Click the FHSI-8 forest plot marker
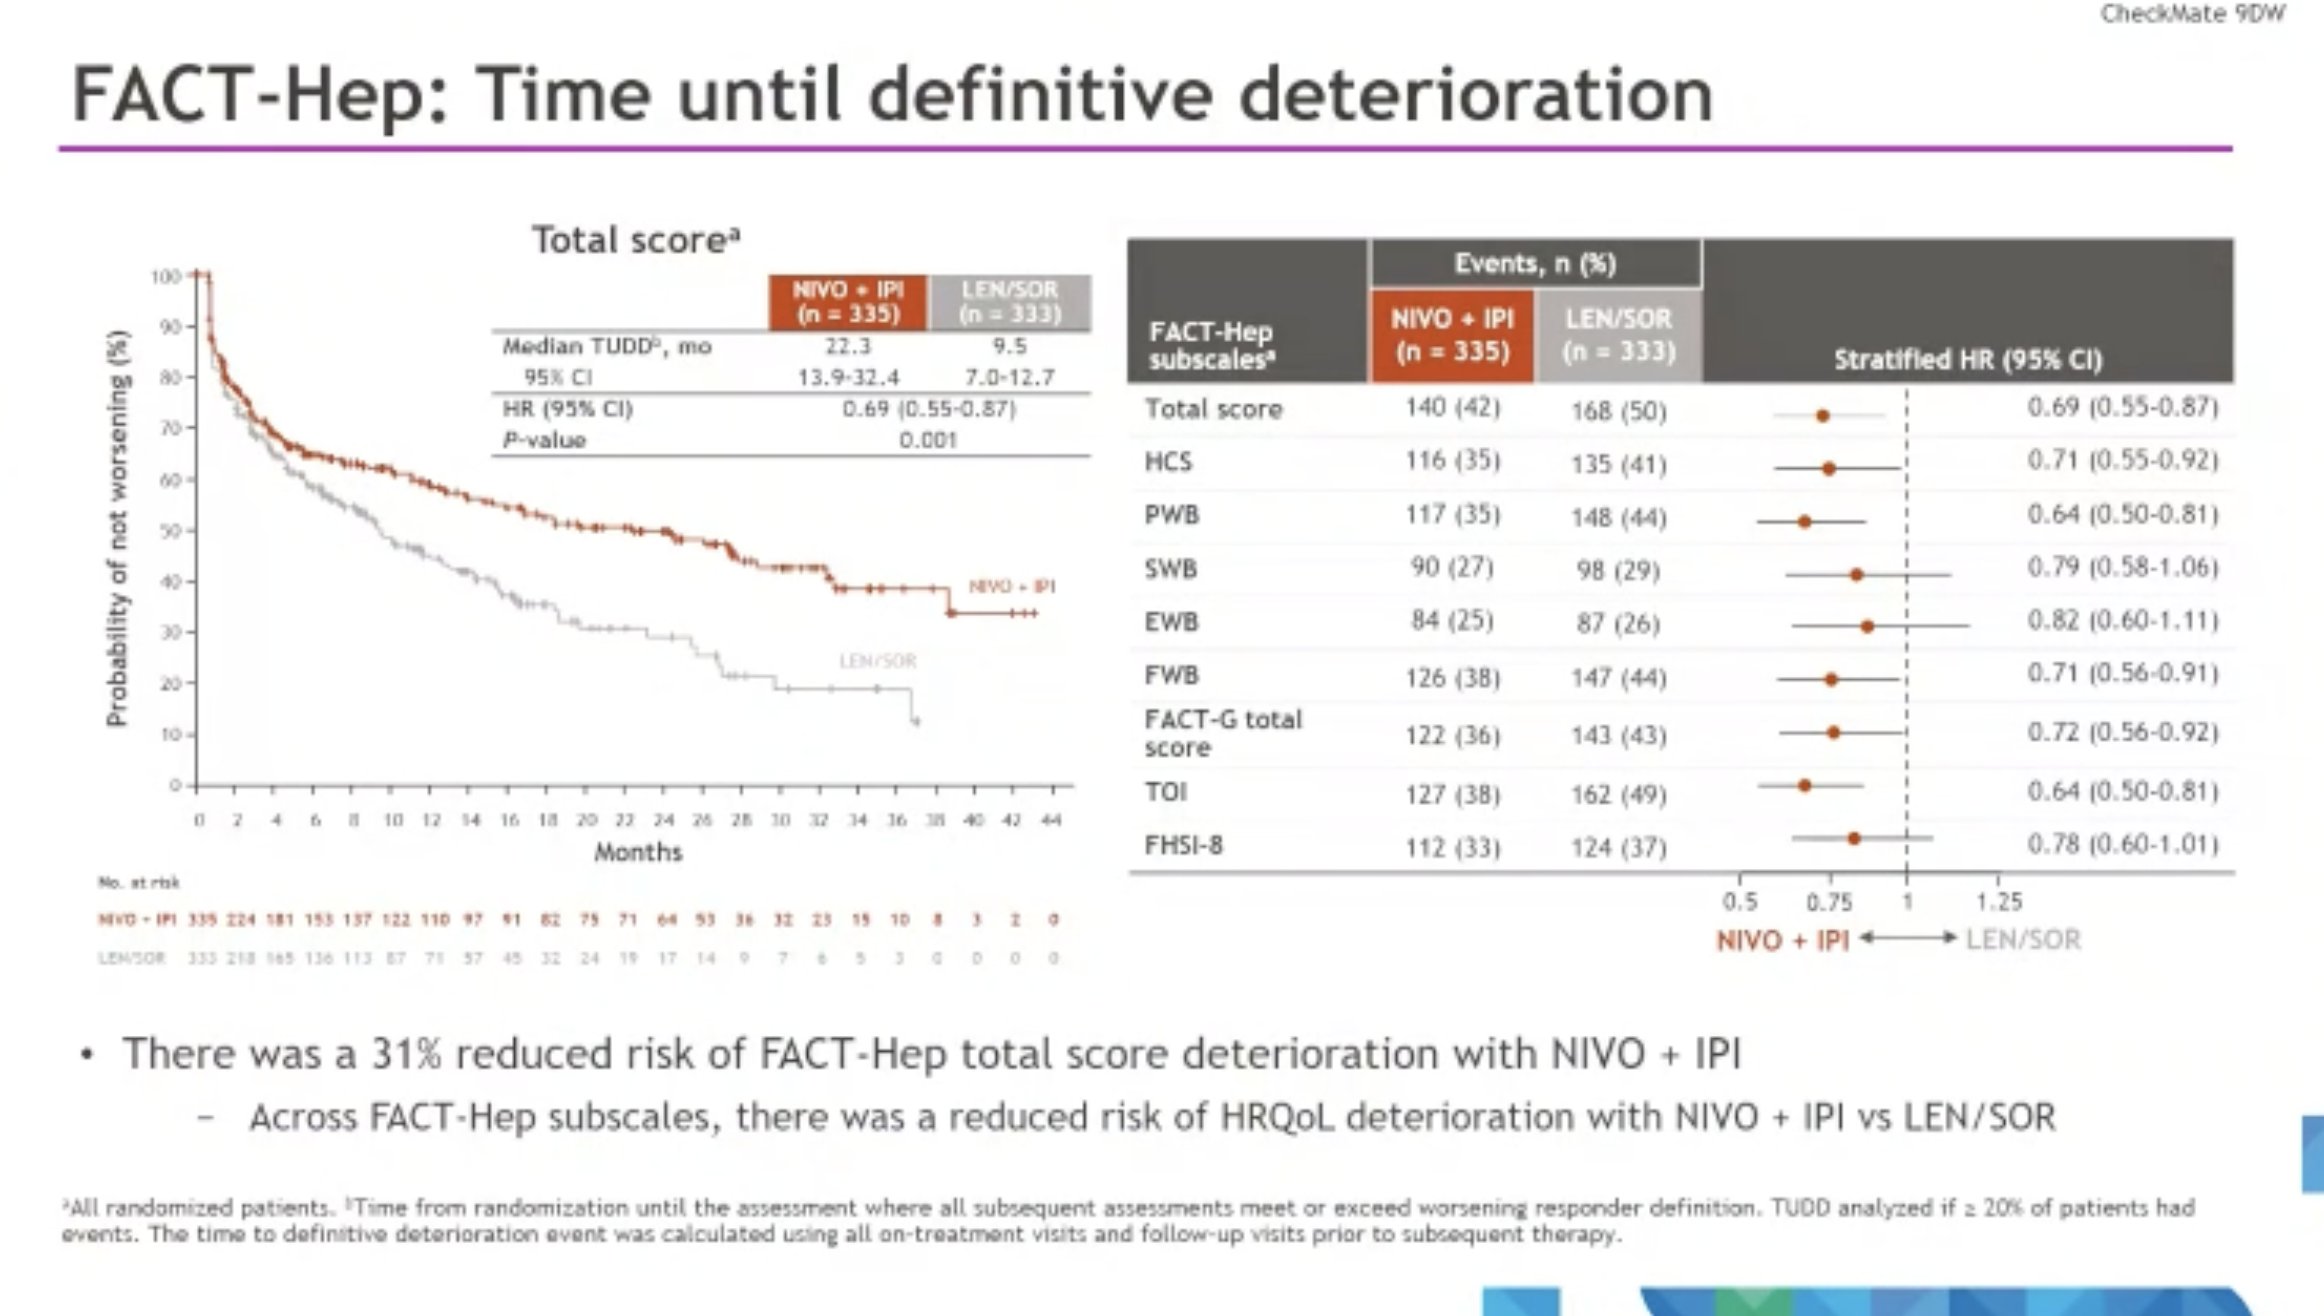The height and width of the screenshot is (1316, 2324). (x=1854, y=839)
